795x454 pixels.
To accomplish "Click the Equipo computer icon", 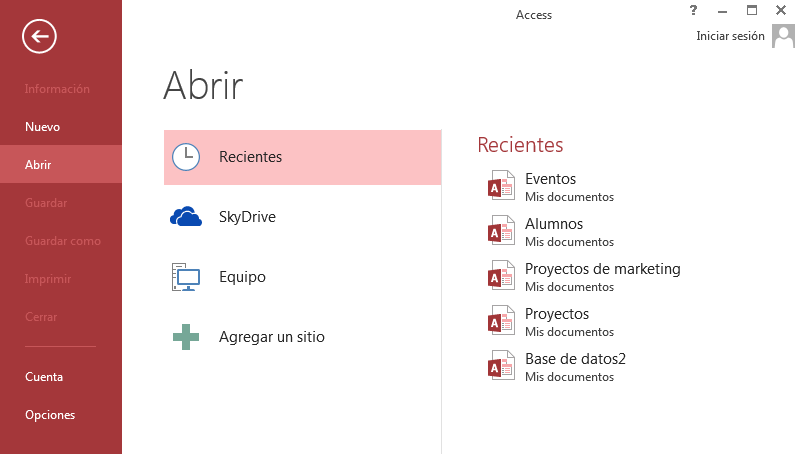I will coord(186,277).
